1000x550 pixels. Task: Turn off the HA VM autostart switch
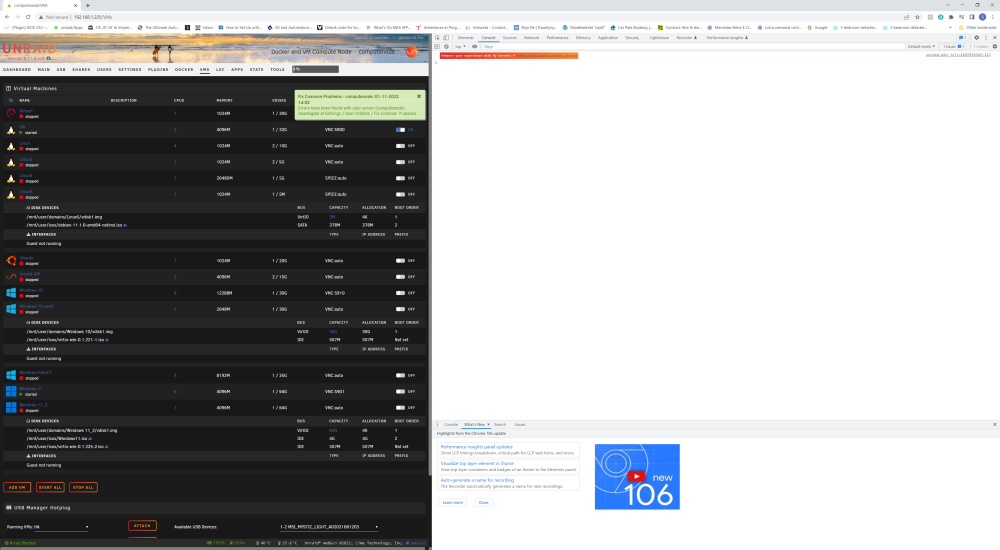point(400,130)
